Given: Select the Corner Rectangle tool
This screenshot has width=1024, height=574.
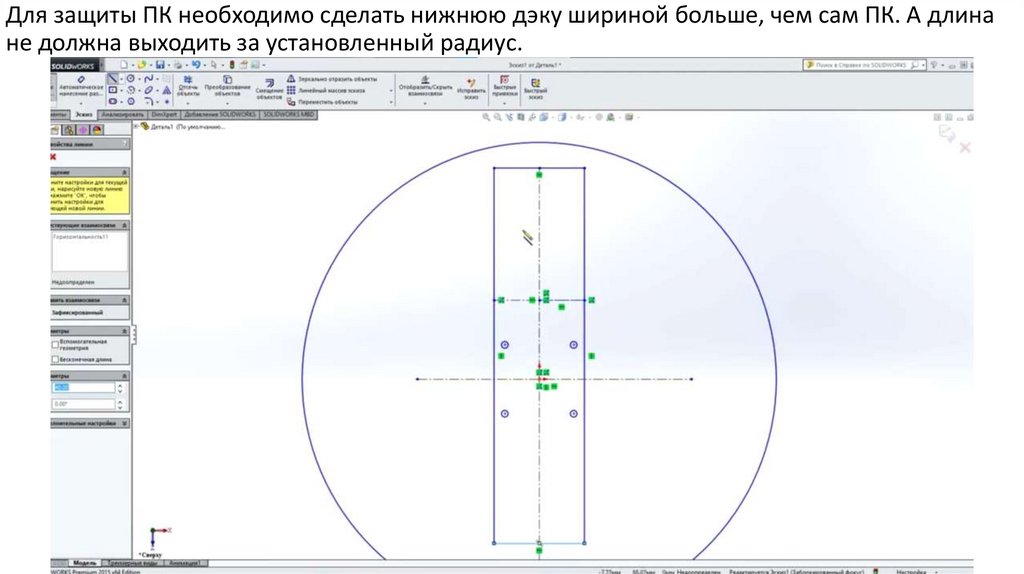Looking at the screenshot, I should tap(112, 90).
